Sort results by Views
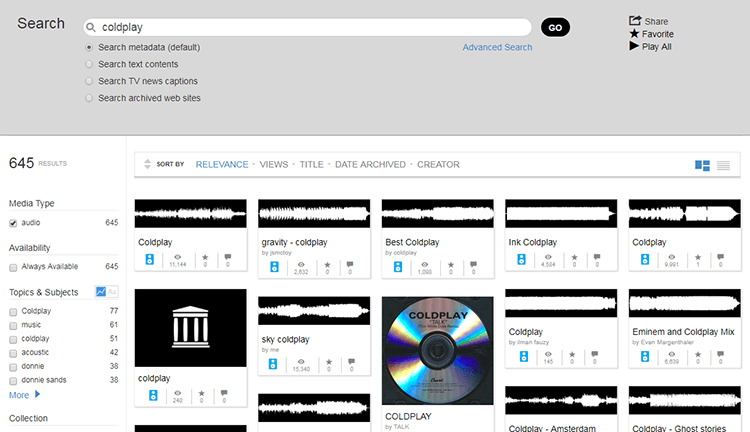Viewport: 750px width, 432px height. 274,165
